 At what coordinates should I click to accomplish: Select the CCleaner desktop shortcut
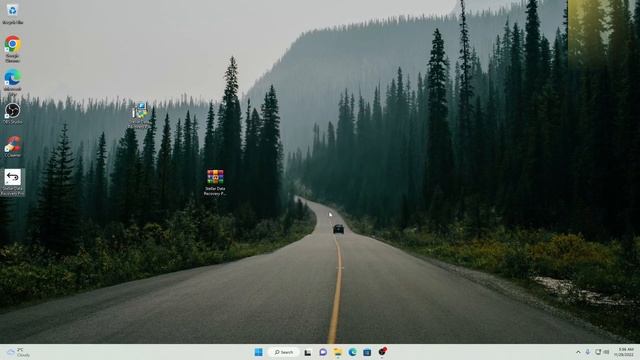[x=13, y=147]
